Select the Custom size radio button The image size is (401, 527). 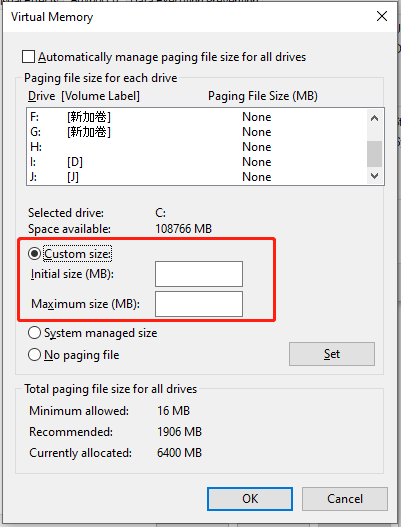point(34,254)
